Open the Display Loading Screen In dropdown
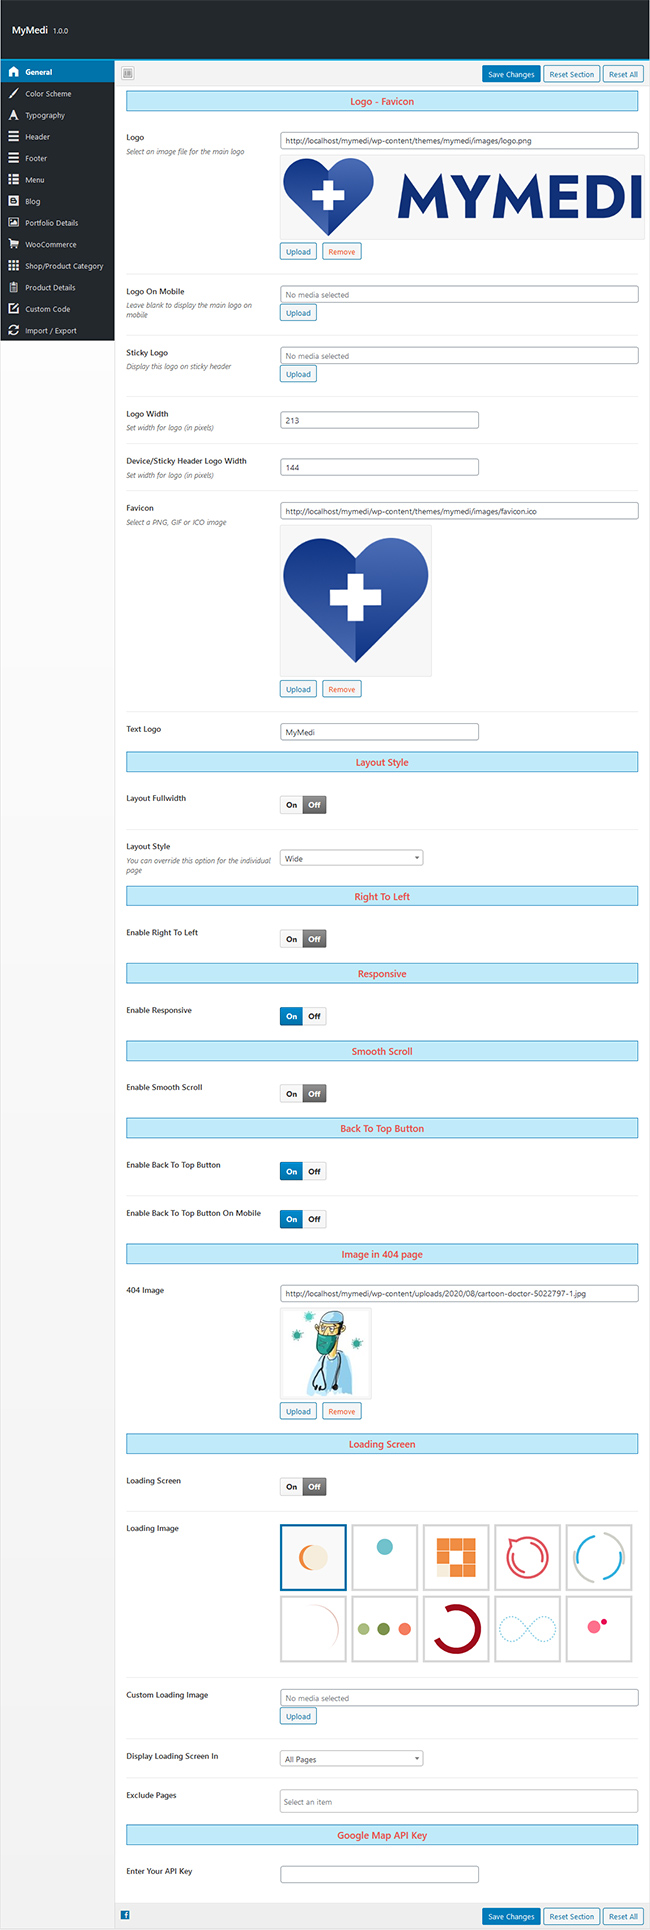650x1930 pixels. (351, 1759)
